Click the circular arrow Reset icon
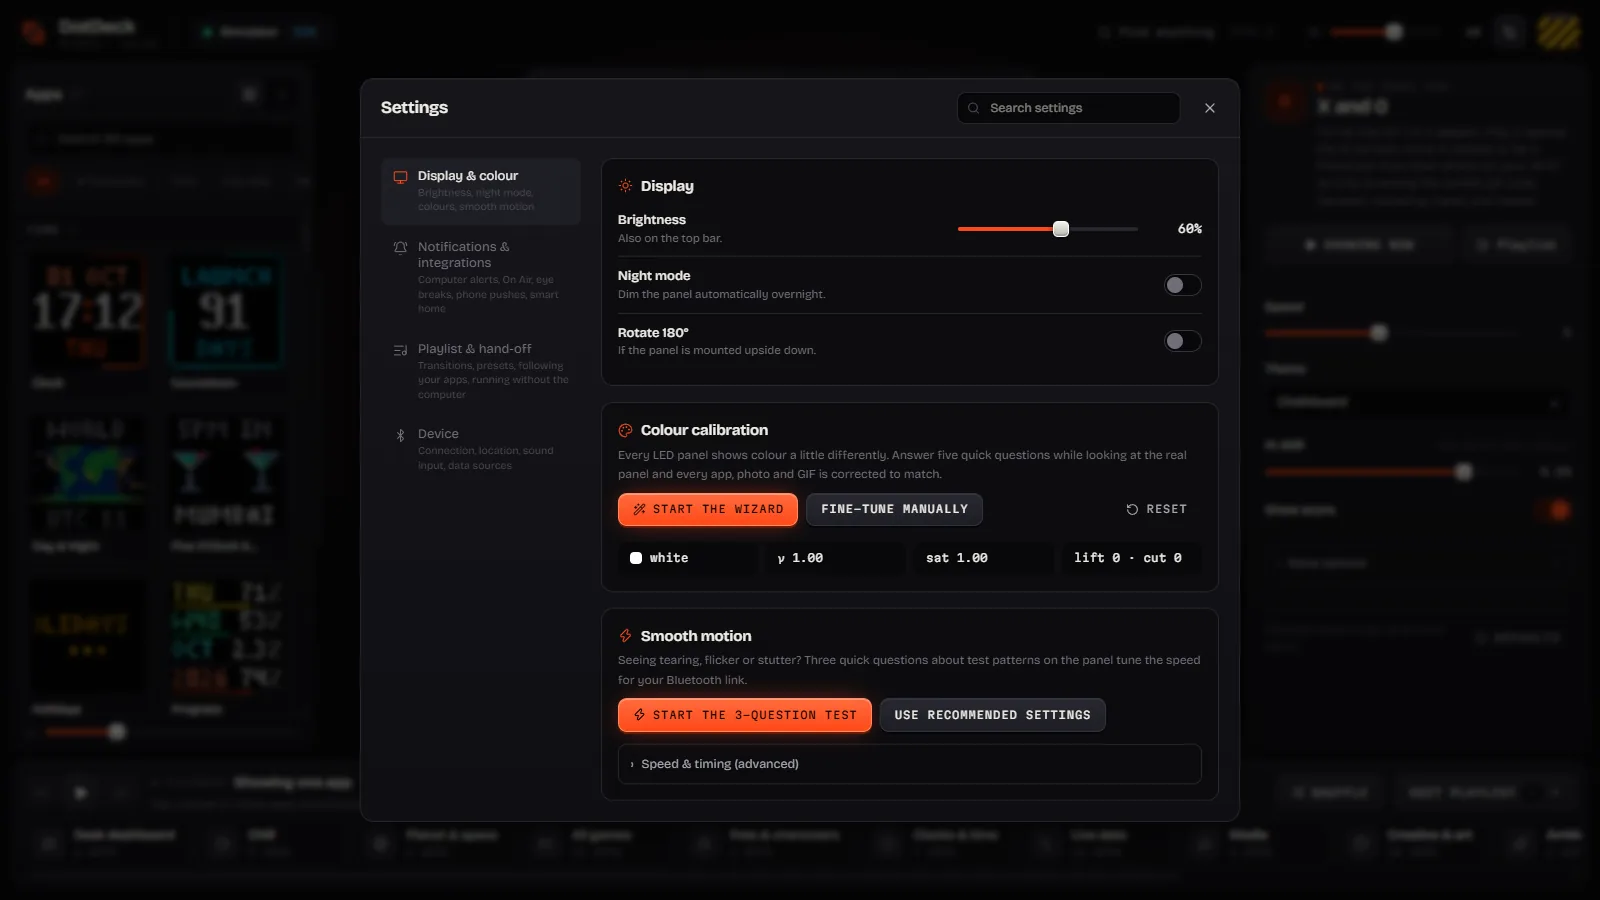1600x900 pixels. 1132,509
